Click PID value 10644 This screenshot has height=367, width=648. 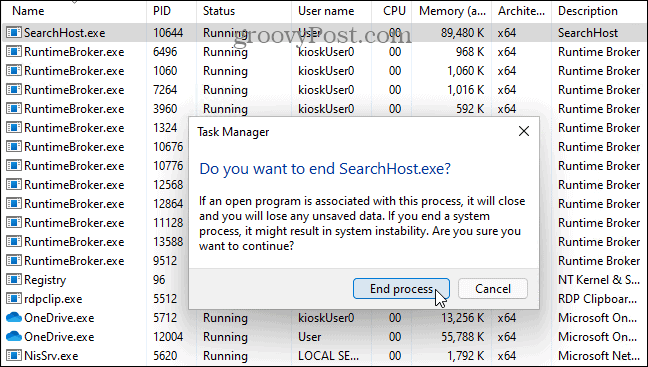pyautogui.click(x=168, y=33)
